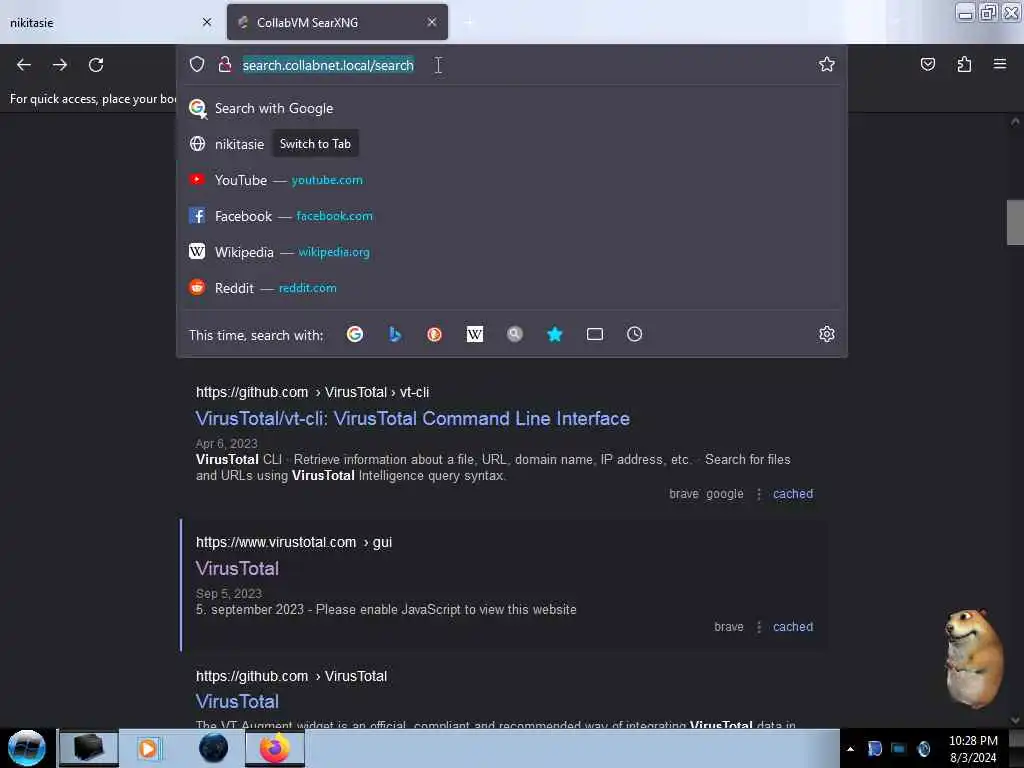Close the CollabVM SearXNG tab
This screenshot has height=768, width=1024.
432,22
